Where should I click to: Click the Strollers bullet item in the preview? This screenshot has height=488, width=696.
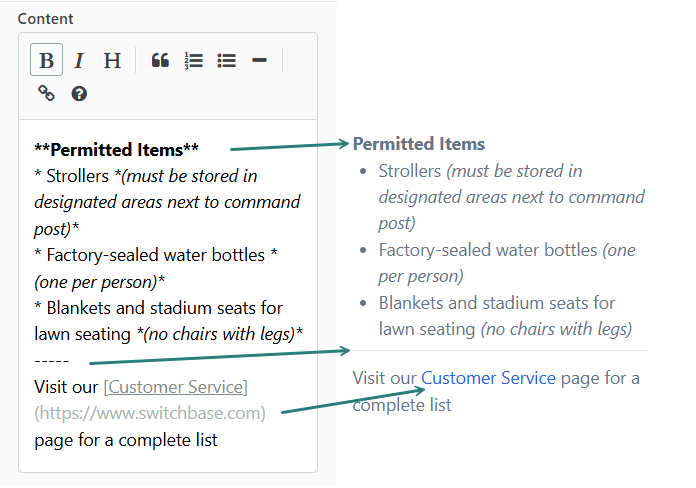tap(410, 171)
